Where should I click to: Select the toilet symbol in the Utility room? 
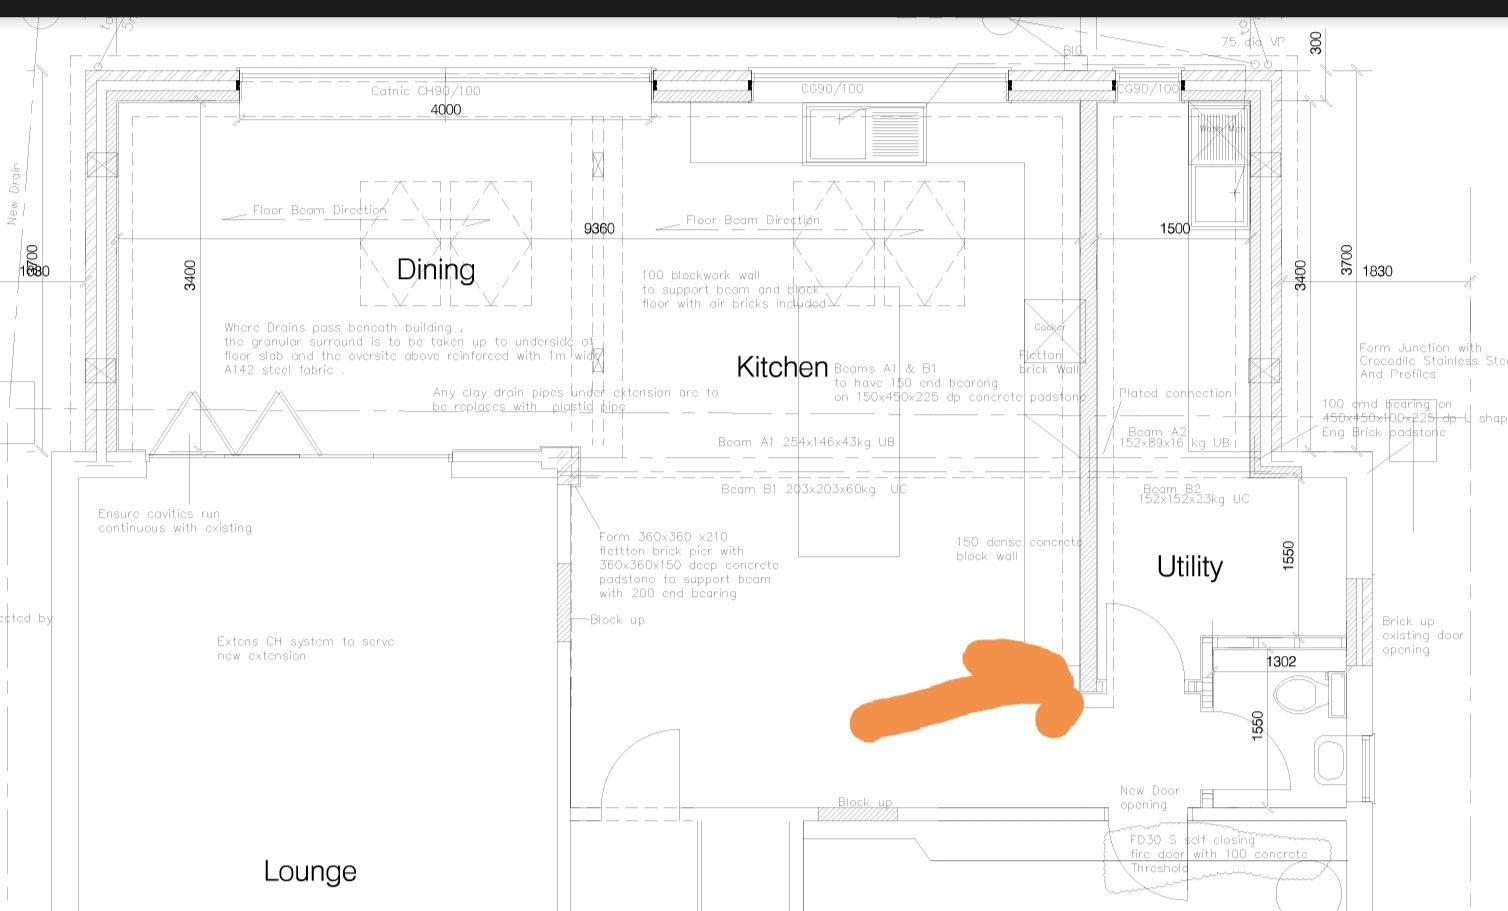click(x=1295, y=692)
